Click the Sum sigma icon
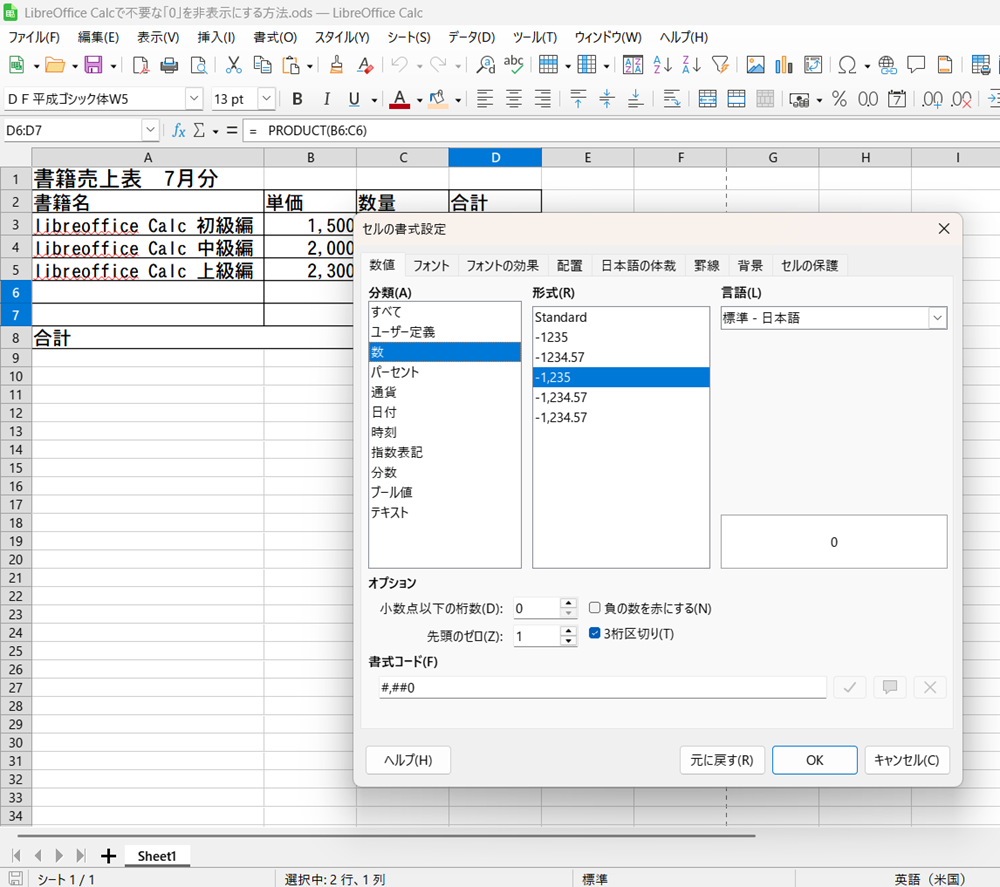 click(x=199, y=131)
